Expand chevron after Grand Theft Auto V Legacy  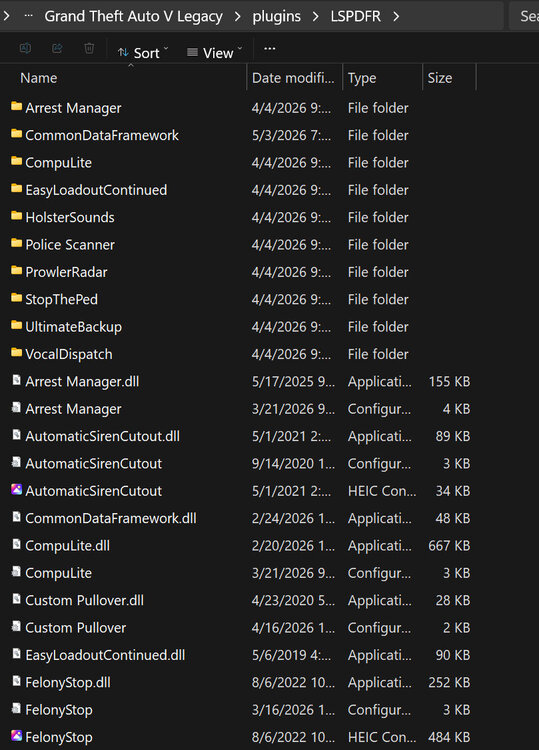tap(238, 16)
